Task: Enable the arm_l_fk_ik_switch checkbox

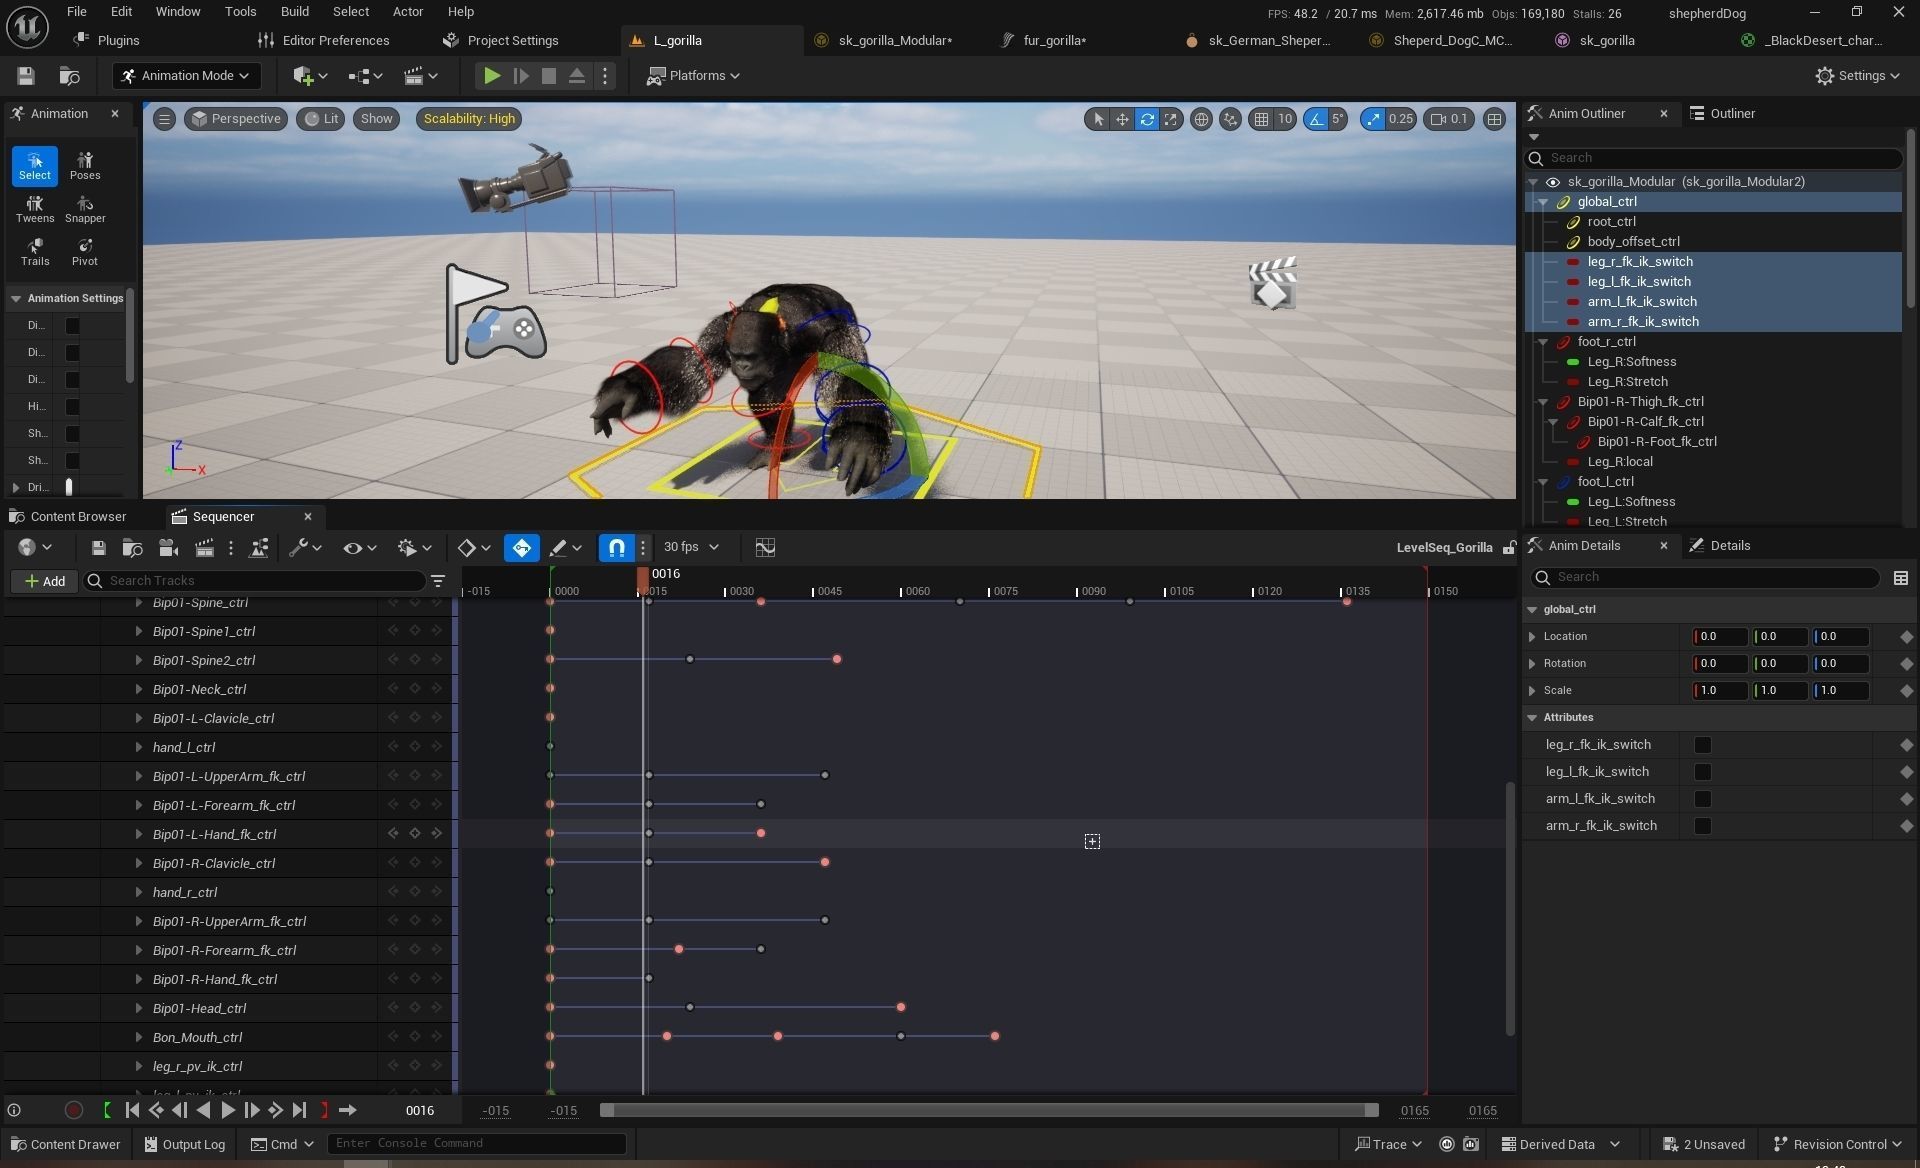Action: tap(1702, 799)
